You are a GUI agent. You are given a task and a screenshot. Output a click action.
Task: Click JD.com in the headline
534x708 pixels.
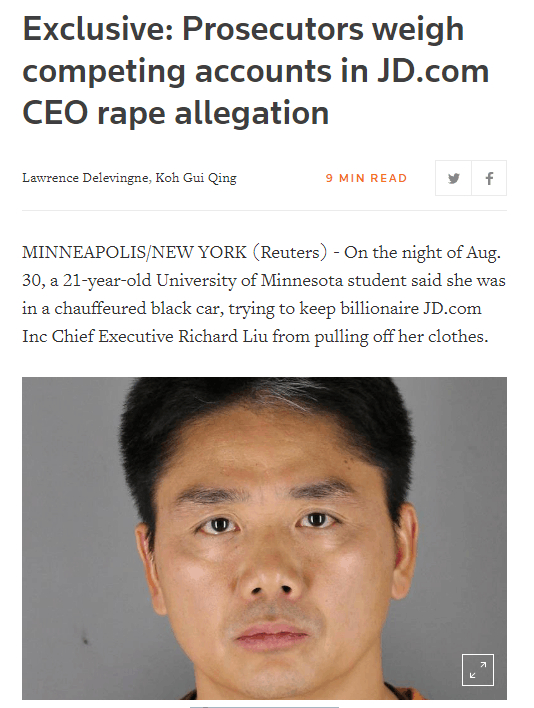tap(433, 71)
